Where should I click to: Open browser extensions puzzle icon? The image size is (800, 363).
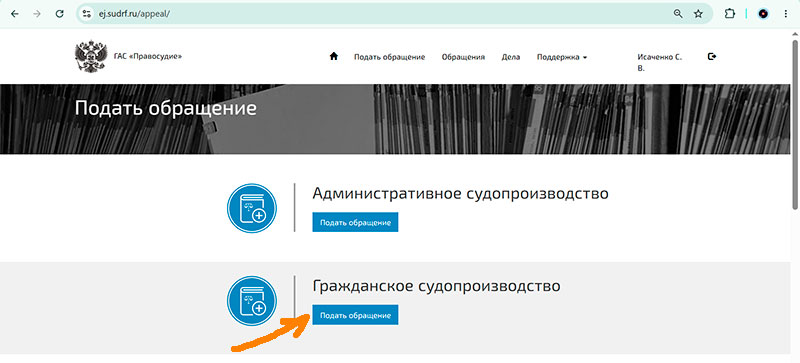click(730, 14)
